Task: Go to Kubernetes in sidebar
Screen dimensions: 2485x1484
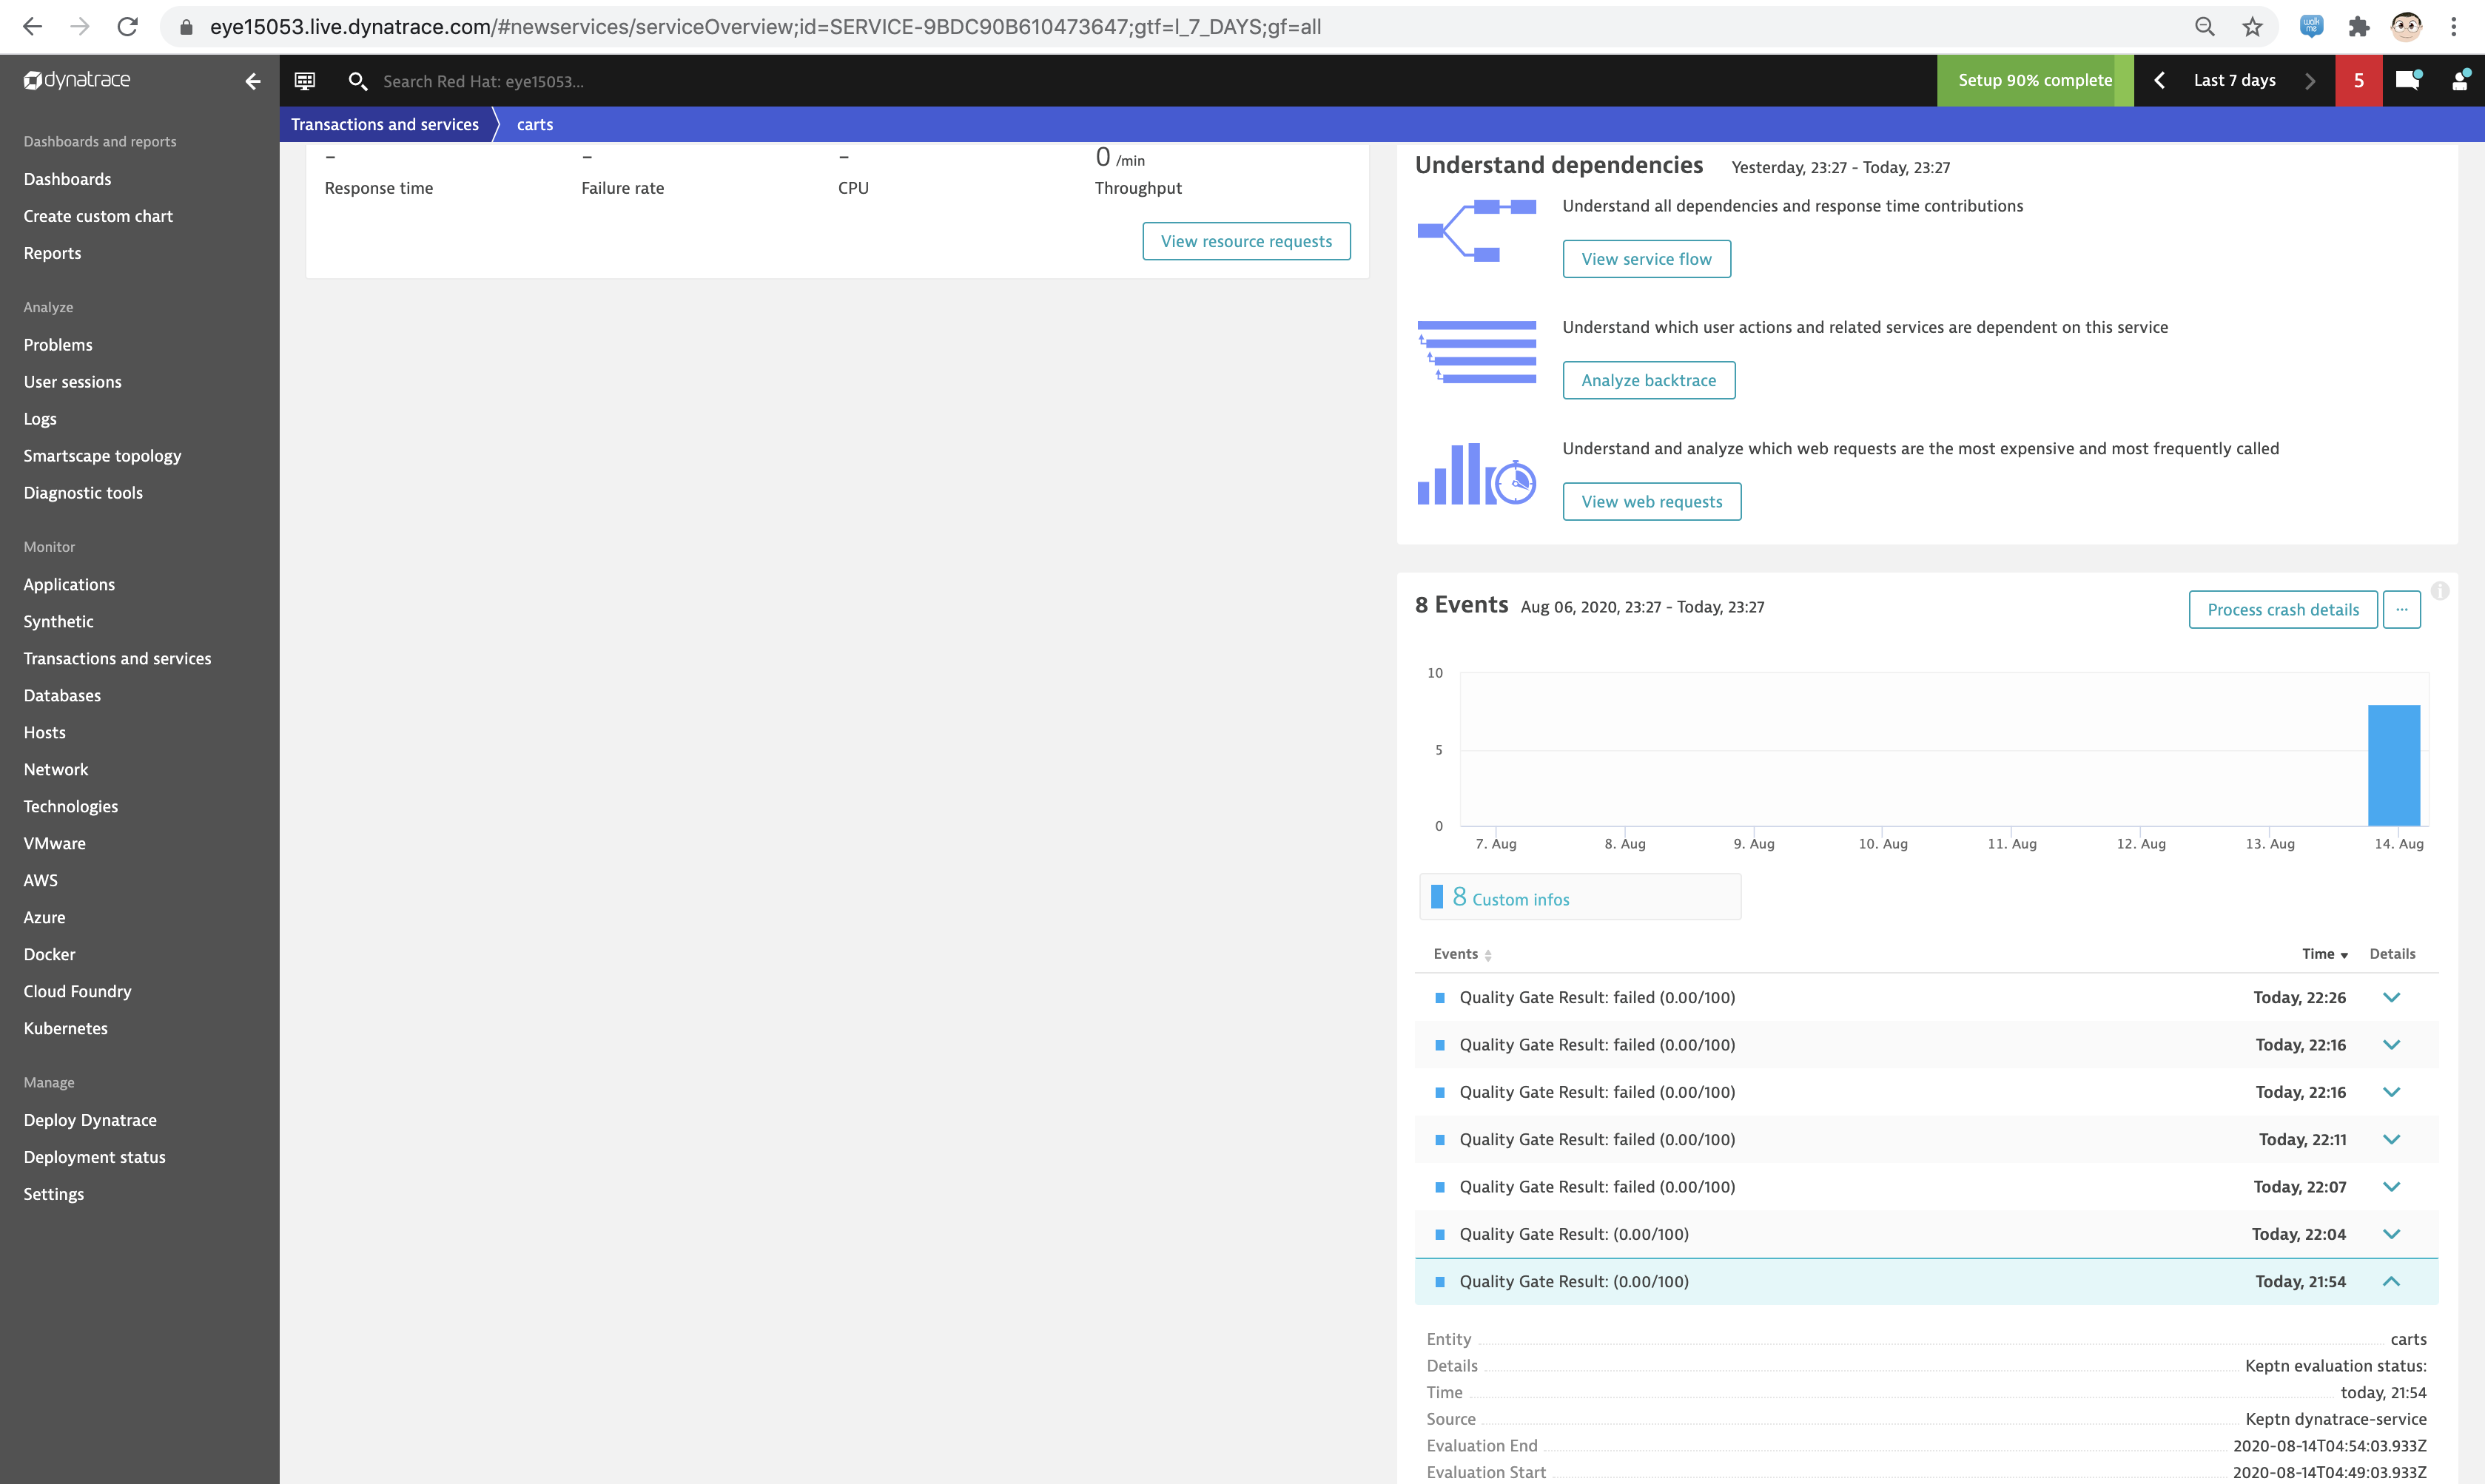Action: tap(65, 1028)
